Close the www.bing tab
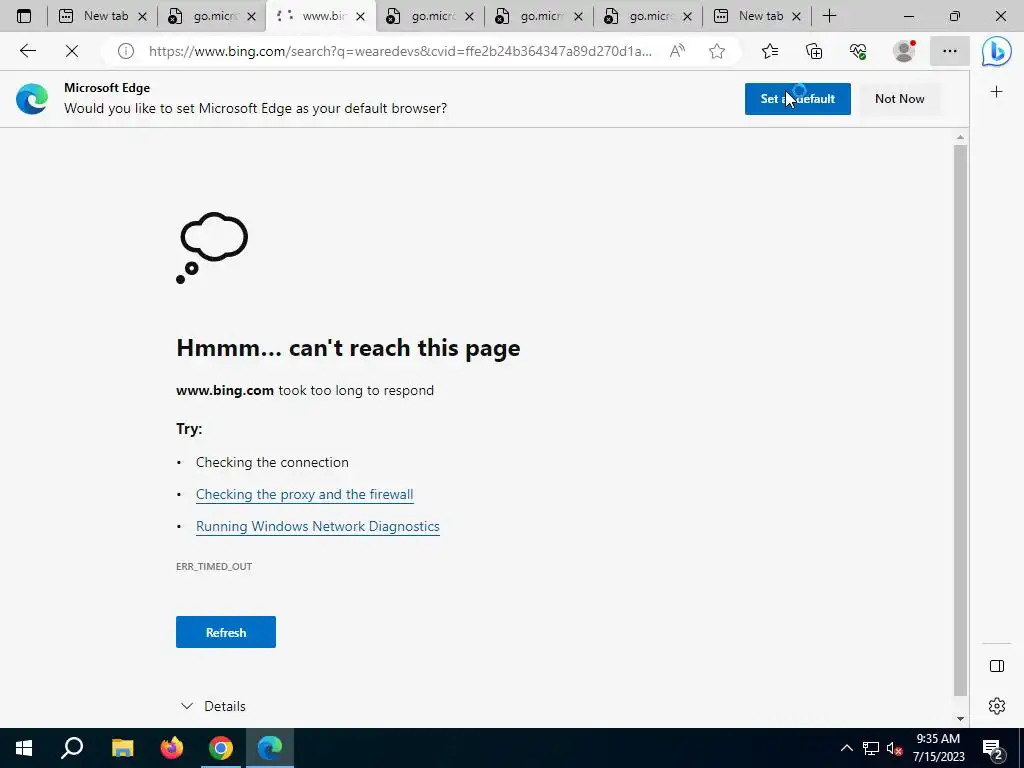The image size is (1024, 768). tap(360, 17)
